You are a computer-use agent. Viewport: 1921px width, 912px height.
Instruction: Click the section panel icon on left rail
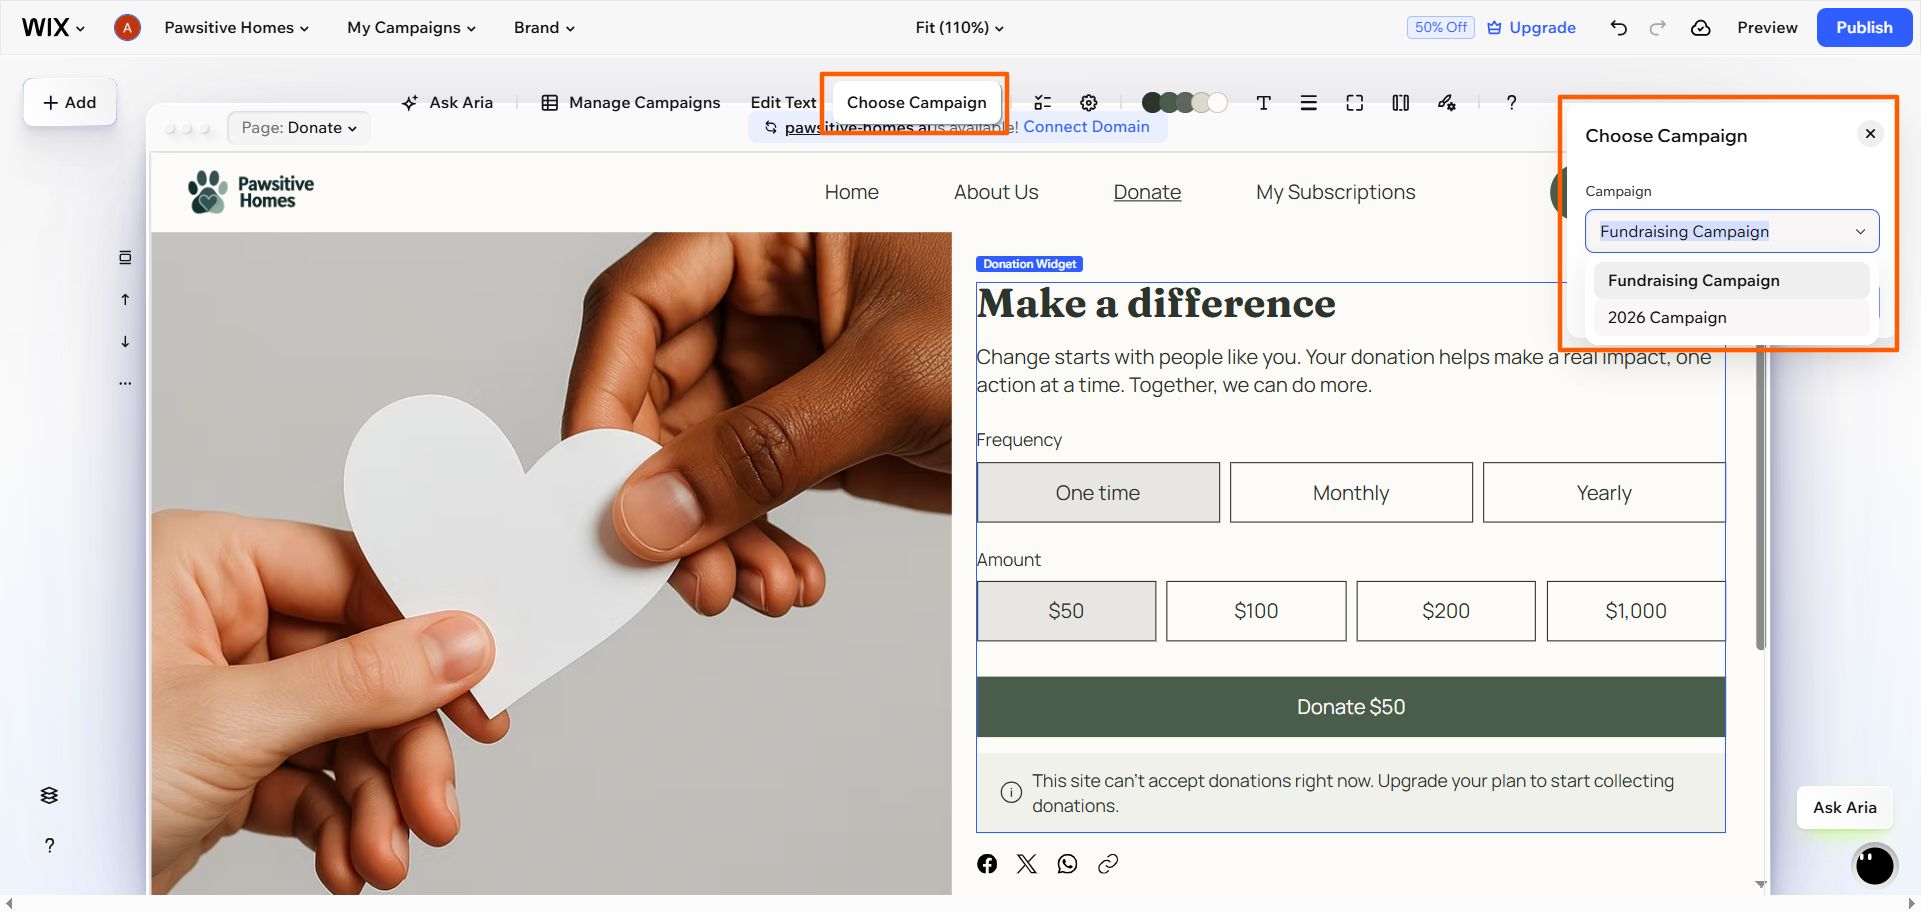click(125, 258)
